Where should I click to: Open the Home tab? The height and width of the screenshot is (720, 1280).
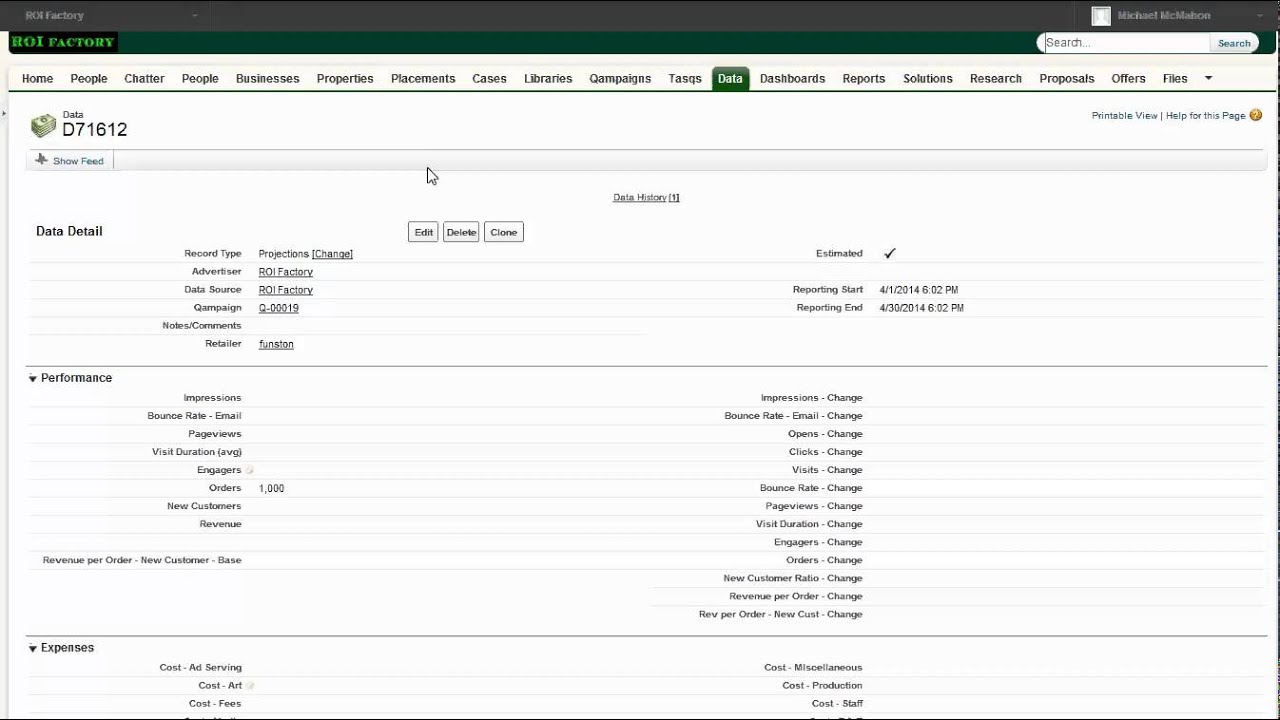[37, 79]
